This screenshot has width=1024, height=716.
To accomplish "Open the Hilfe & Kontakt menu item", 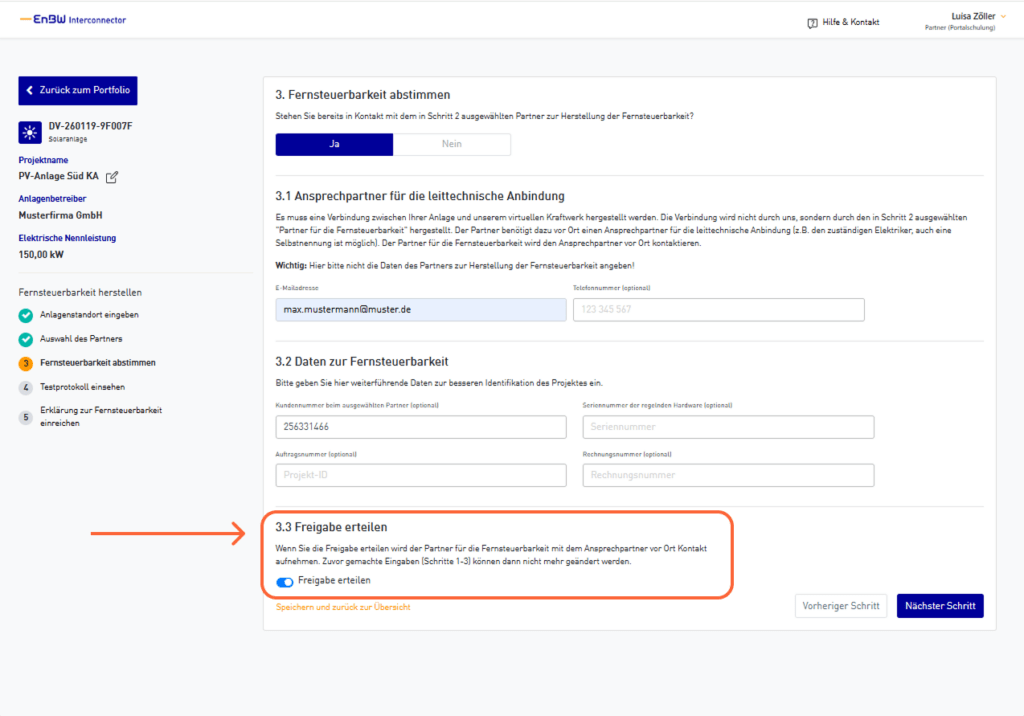I will coord(850,22).
